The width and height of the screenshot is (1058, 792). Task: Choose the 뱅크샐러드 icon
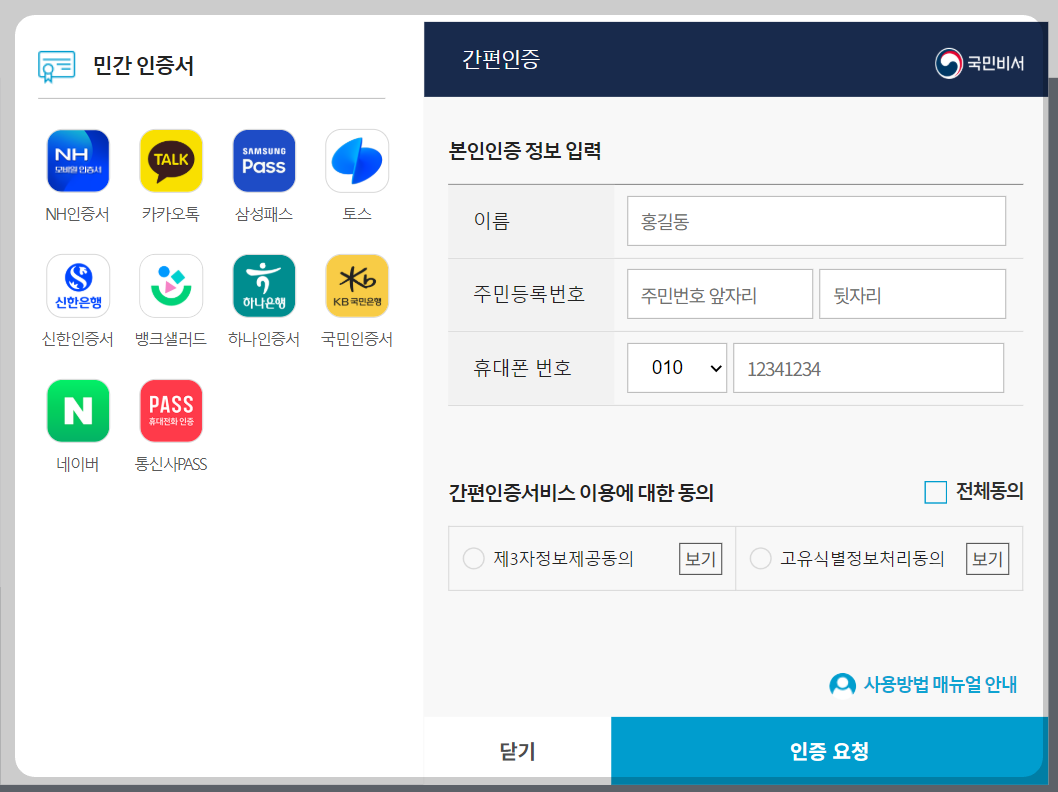(x=171, y=286)
